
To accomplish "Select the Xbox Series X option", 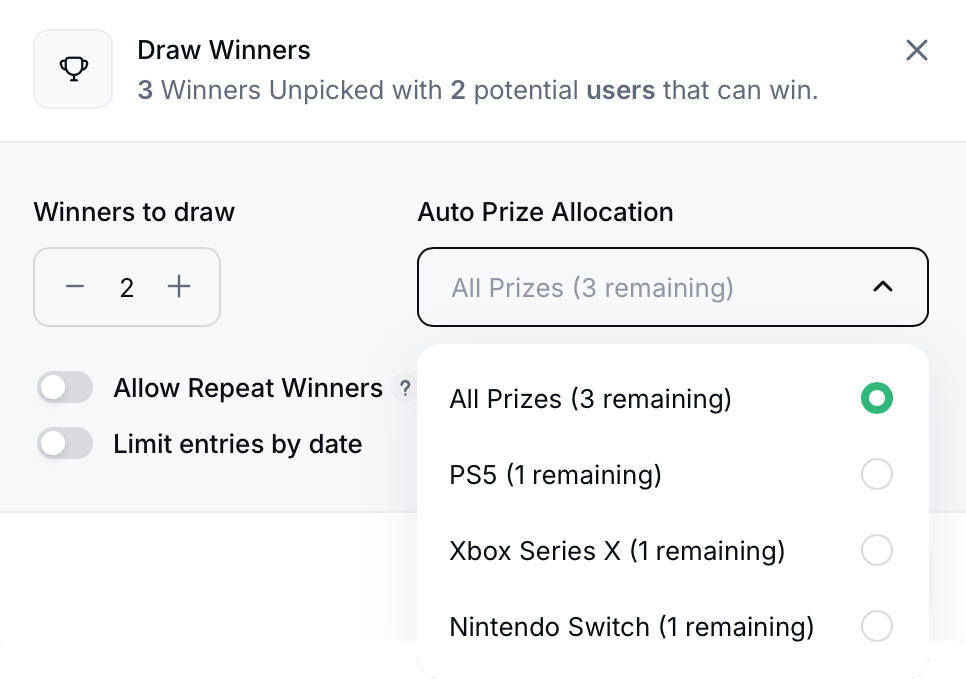I will (x=617, y=550).
